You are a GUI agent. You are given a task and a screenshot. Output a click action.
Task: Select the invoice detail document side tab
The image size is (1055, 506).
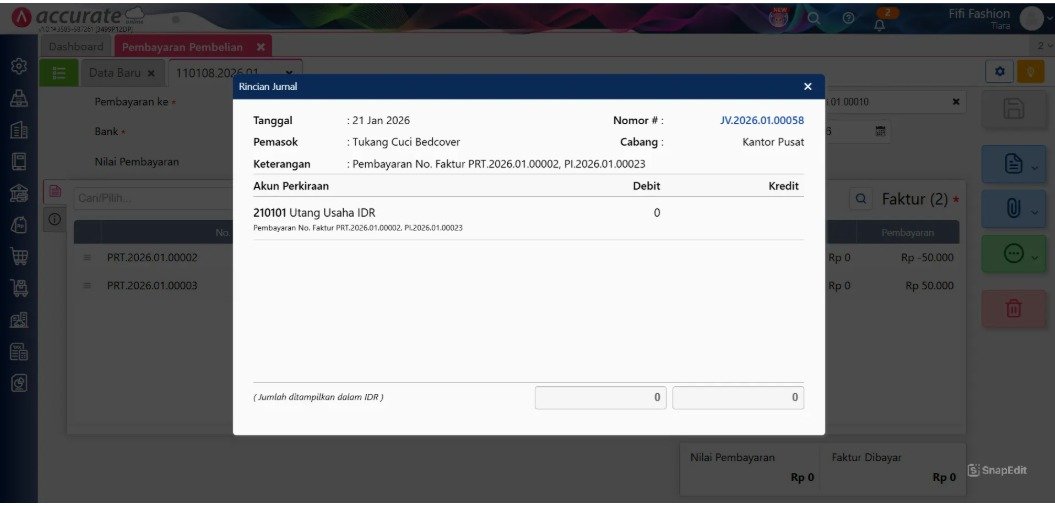coord(55,192)
